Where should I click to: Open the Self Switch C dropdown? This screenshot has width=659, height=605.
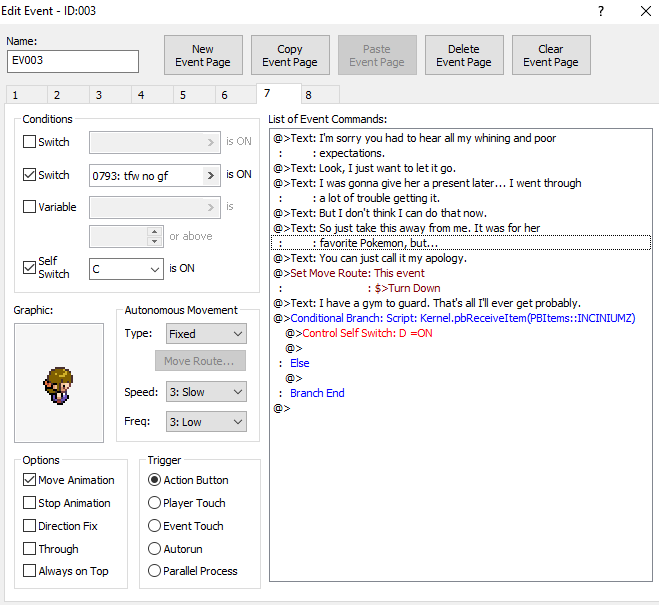click(126, 269)
